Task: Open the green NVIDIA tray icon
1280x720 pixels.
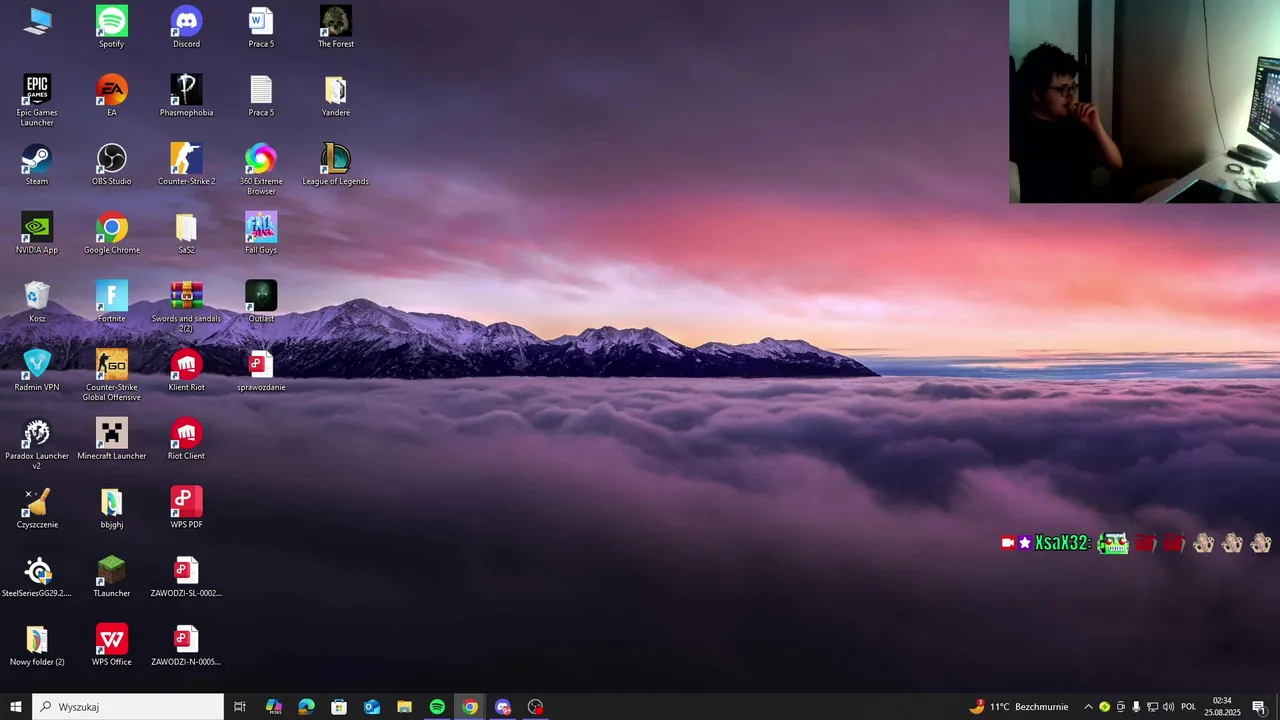Action: [1105, 707]
